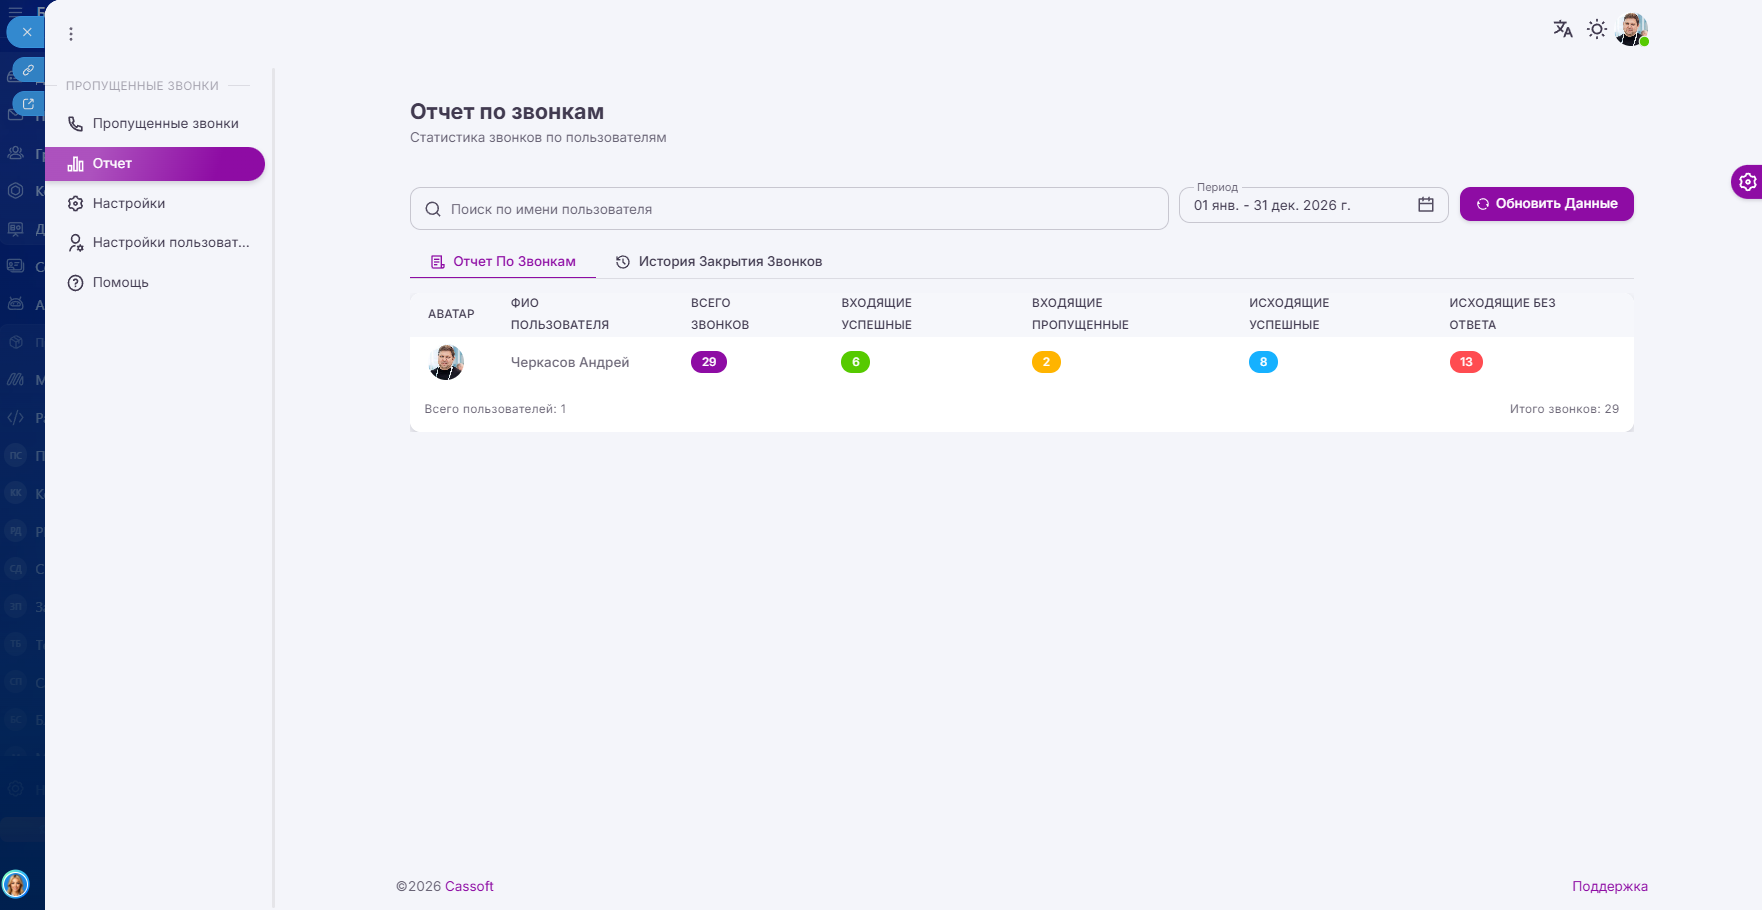The height and width of the screenshot is (910, 1762).
Task: Click the copy link icon
Action: click(x=28, y=70)
